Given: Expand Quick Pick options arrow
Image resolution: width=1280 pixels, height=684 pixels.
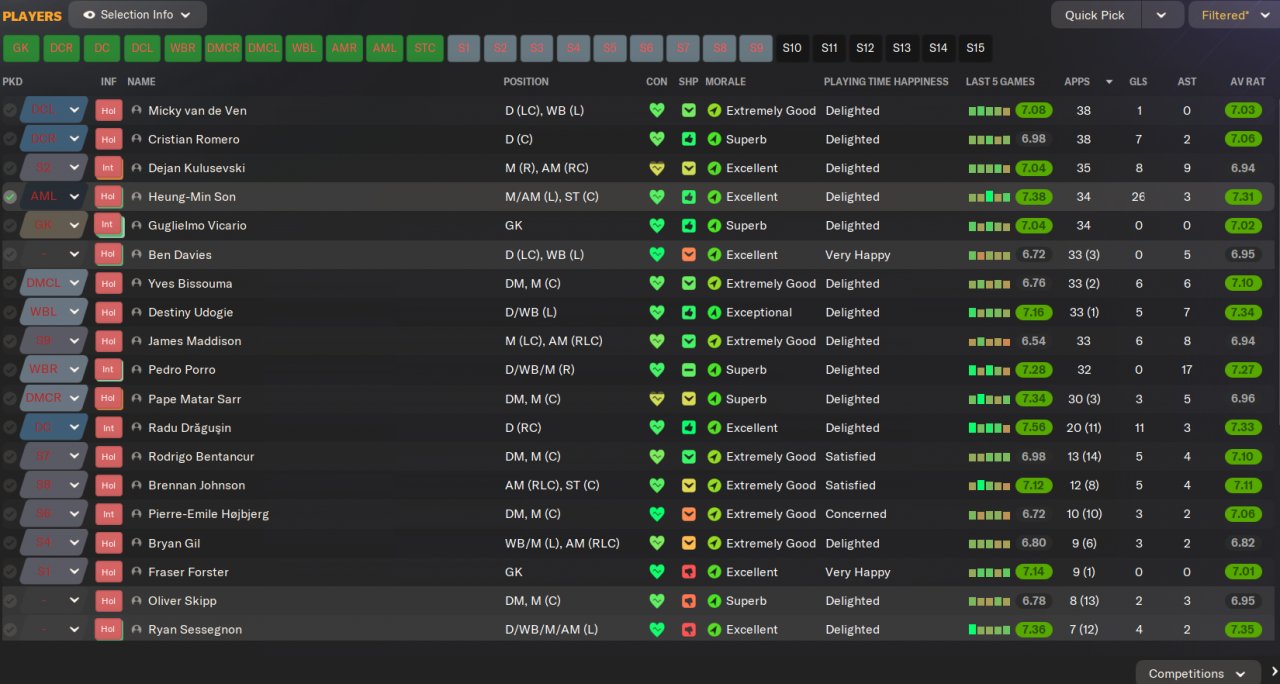Looking at the screenshot, I should 1161,15.
